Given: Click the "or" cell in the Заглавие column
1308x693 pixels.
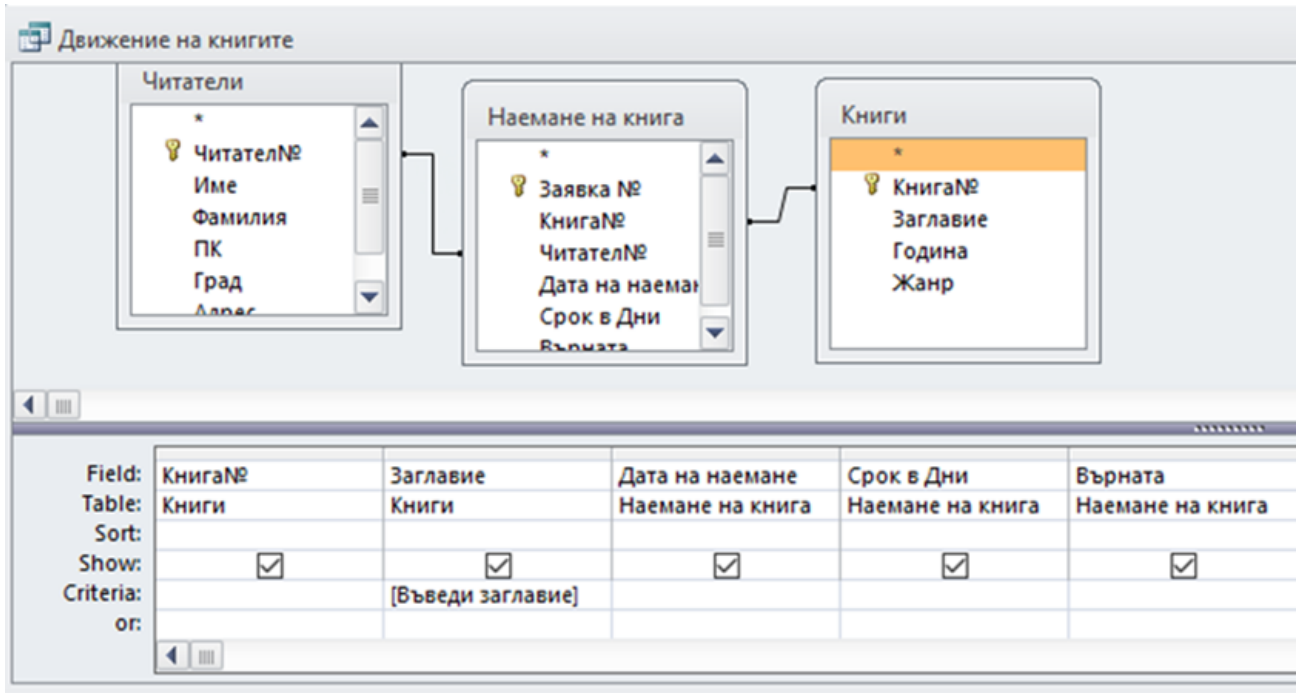Looking at the screenshot, I should 497,624.
